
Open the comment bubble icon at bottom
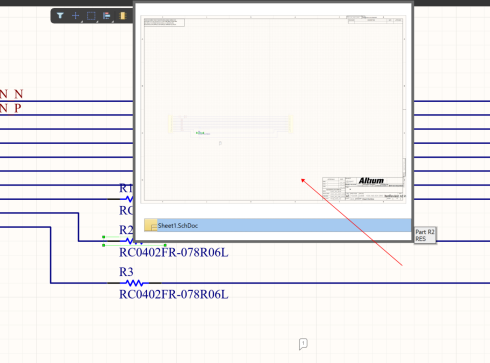[x=303, y=344]
